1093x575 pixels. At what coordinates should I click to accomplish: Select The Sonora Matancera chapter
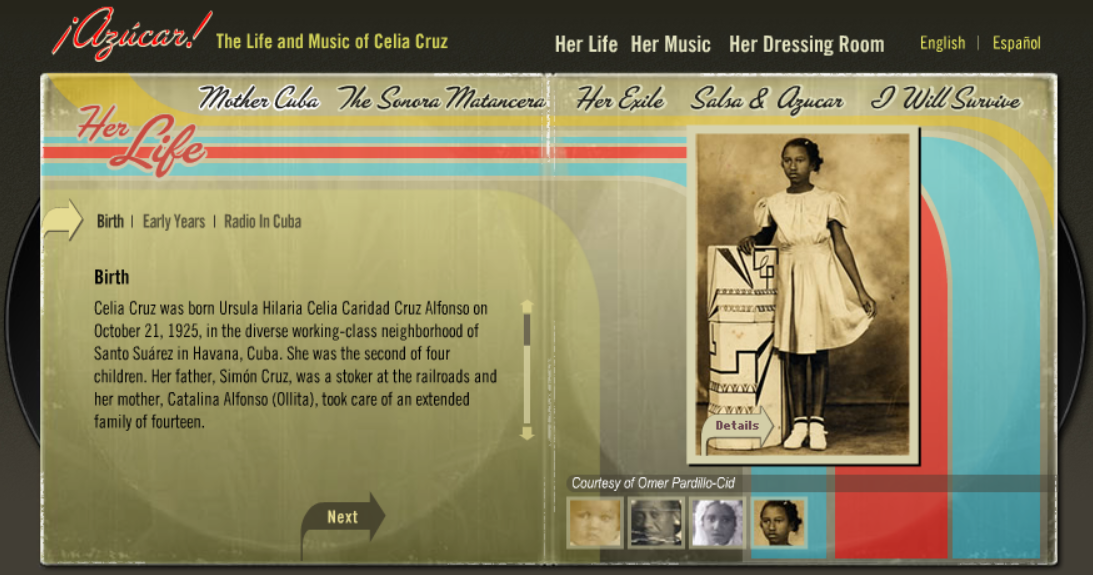pyautogui.click(x=442, y=98)
